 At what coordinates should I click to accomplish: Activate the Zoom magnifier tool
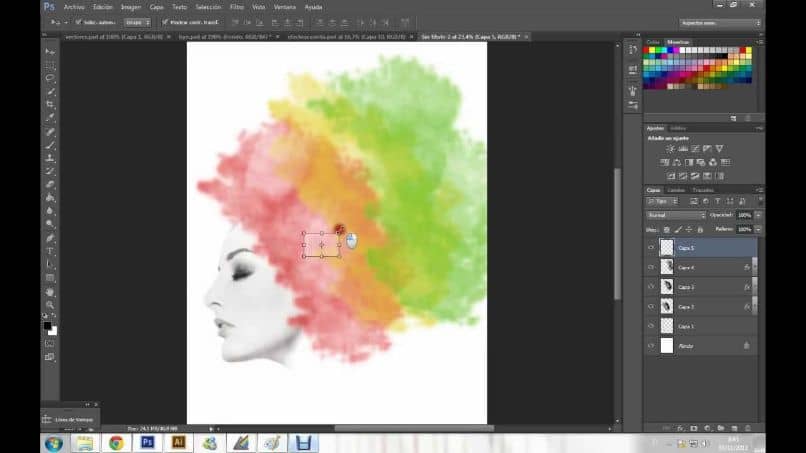coord(50,304)
